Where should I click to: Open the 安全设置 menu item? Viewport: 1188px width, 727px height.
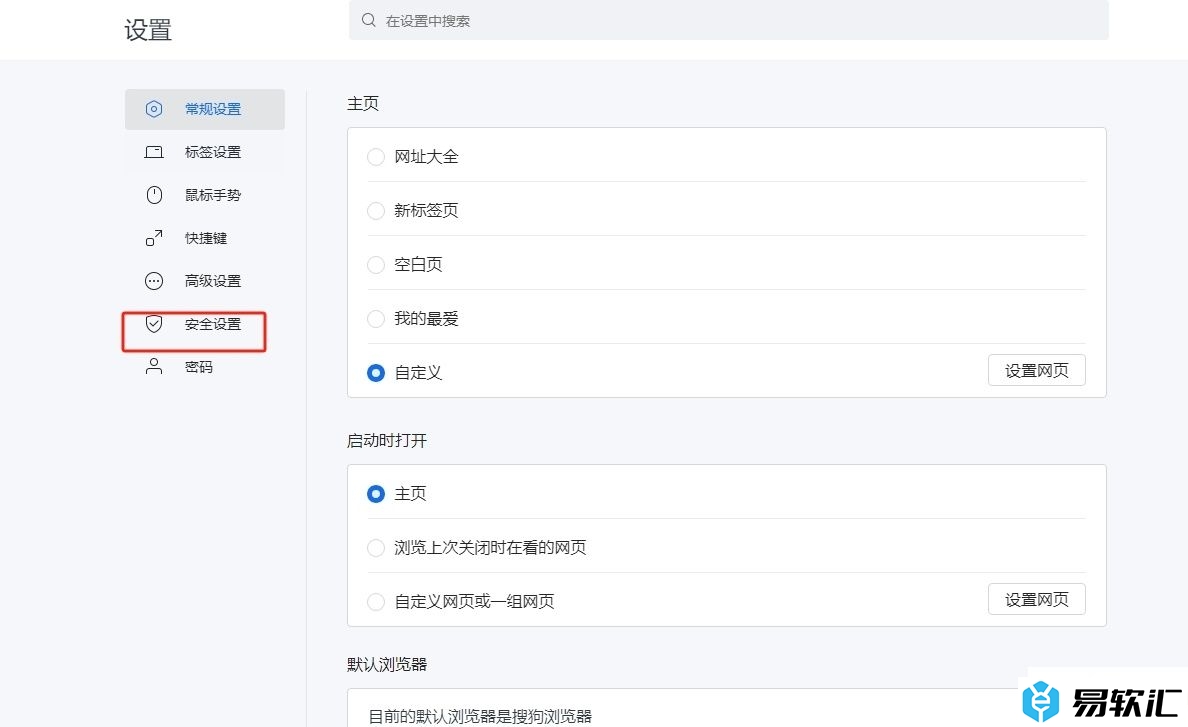click(212, 324)
